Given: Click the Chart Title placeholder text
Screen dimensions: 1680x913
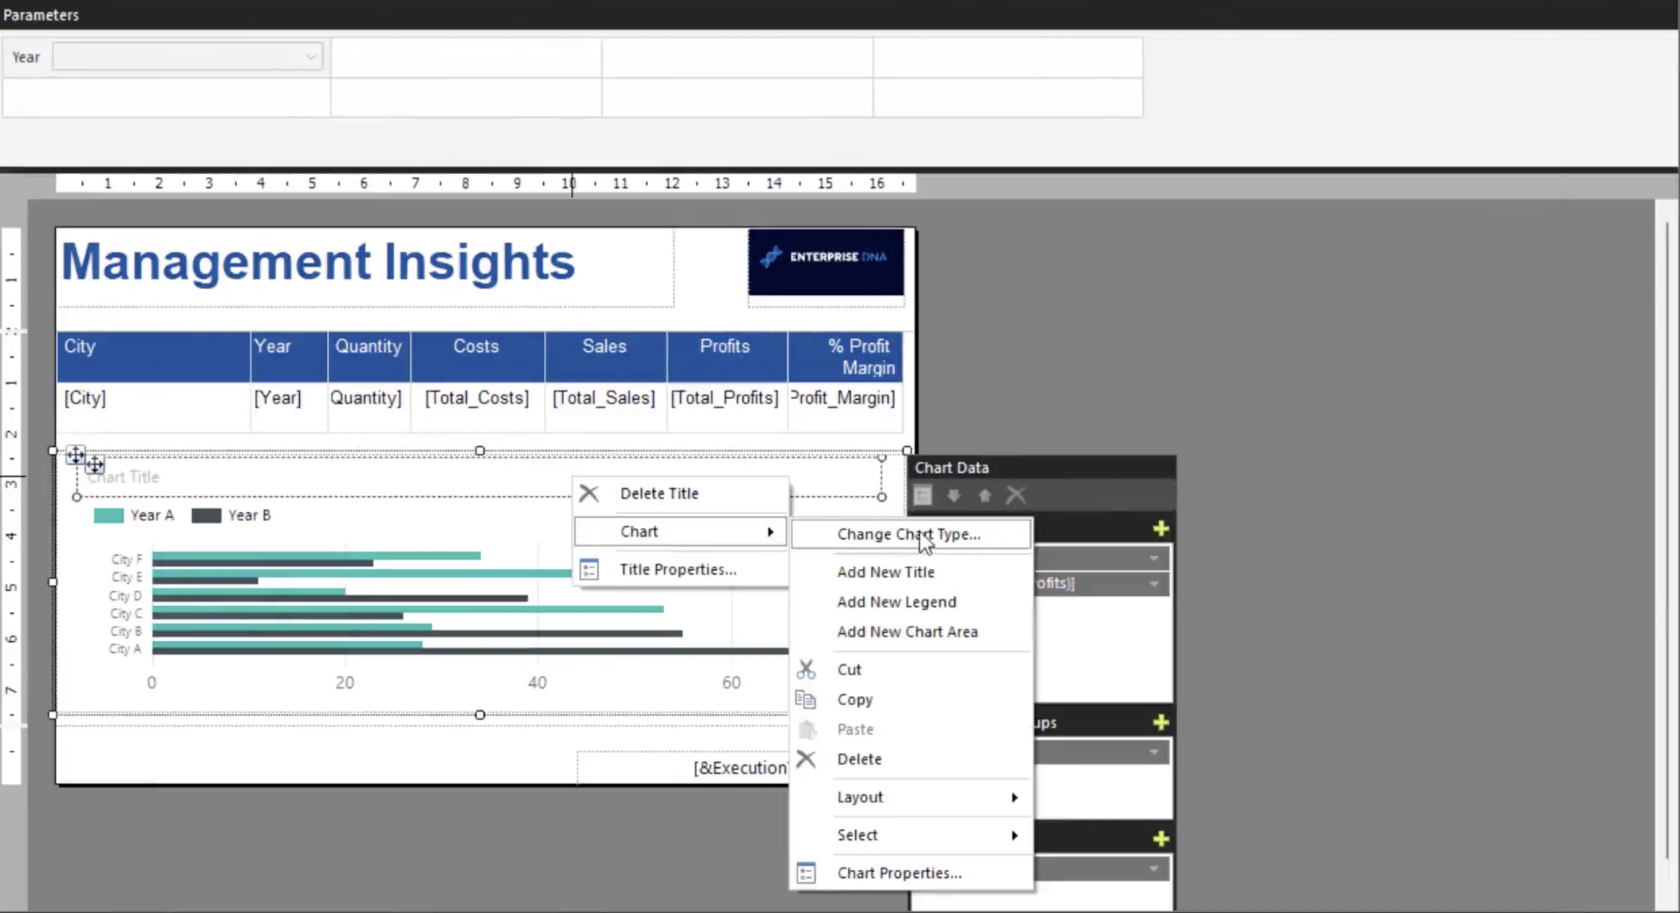Looking at the screenshot, I should (123, 477).
